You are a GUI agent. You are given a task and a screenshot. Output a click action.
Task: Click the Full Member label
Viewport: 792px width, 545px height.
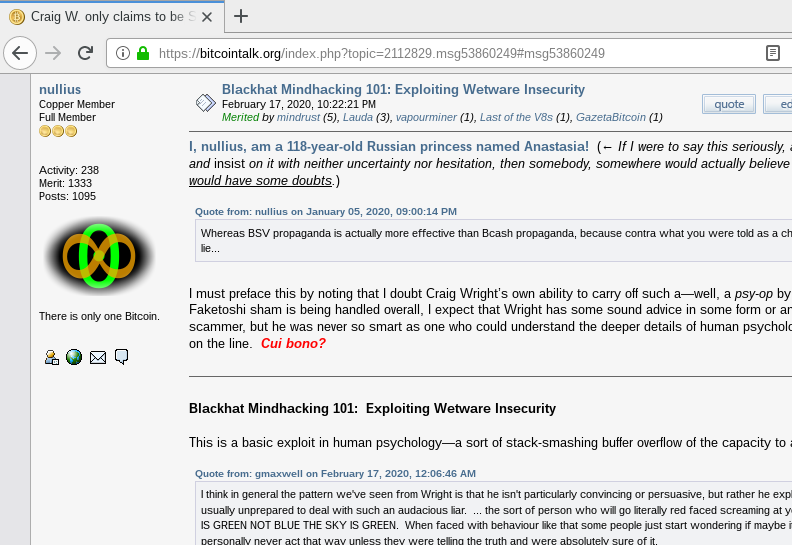[67, 117]
